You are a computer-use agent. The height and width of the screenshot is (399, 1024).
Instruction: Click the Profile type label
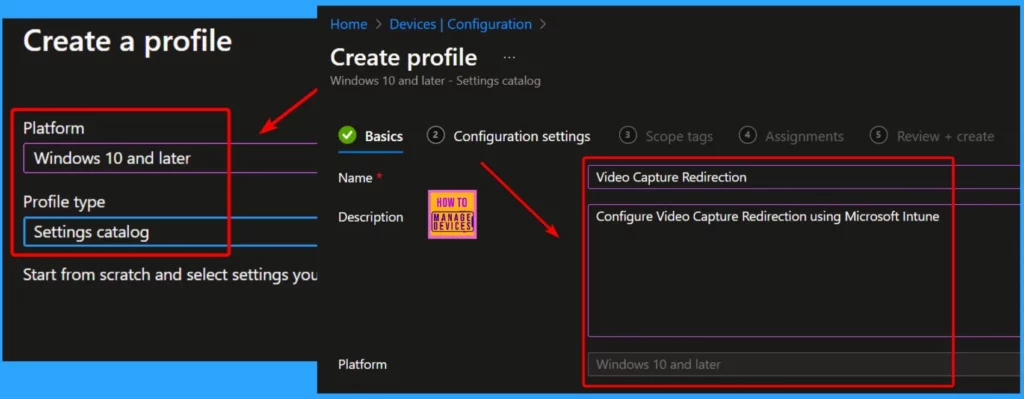pyautogui.click(x=64, y=202)
